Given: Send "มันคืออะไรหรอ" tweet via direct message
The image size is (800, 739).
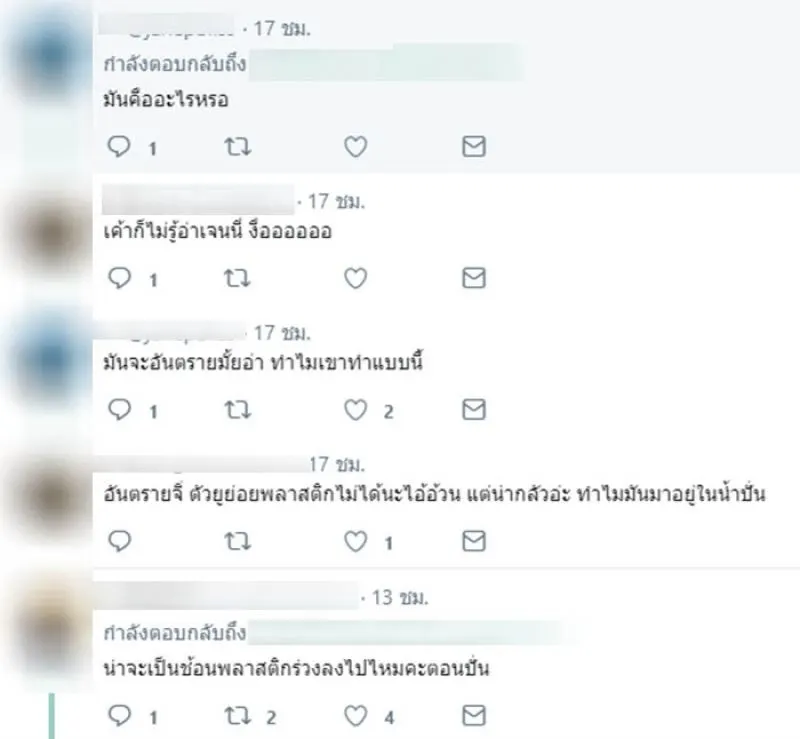Looking at the screenshot, I should 474,146.
